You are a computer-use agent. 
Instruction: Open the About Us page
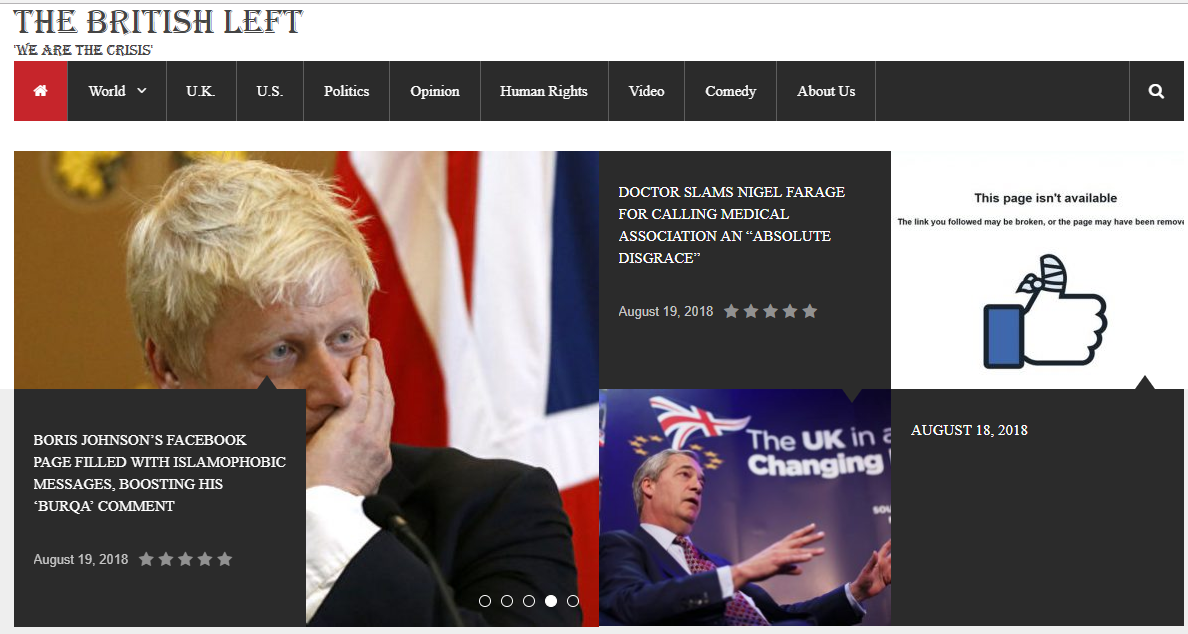coord(826,91)
